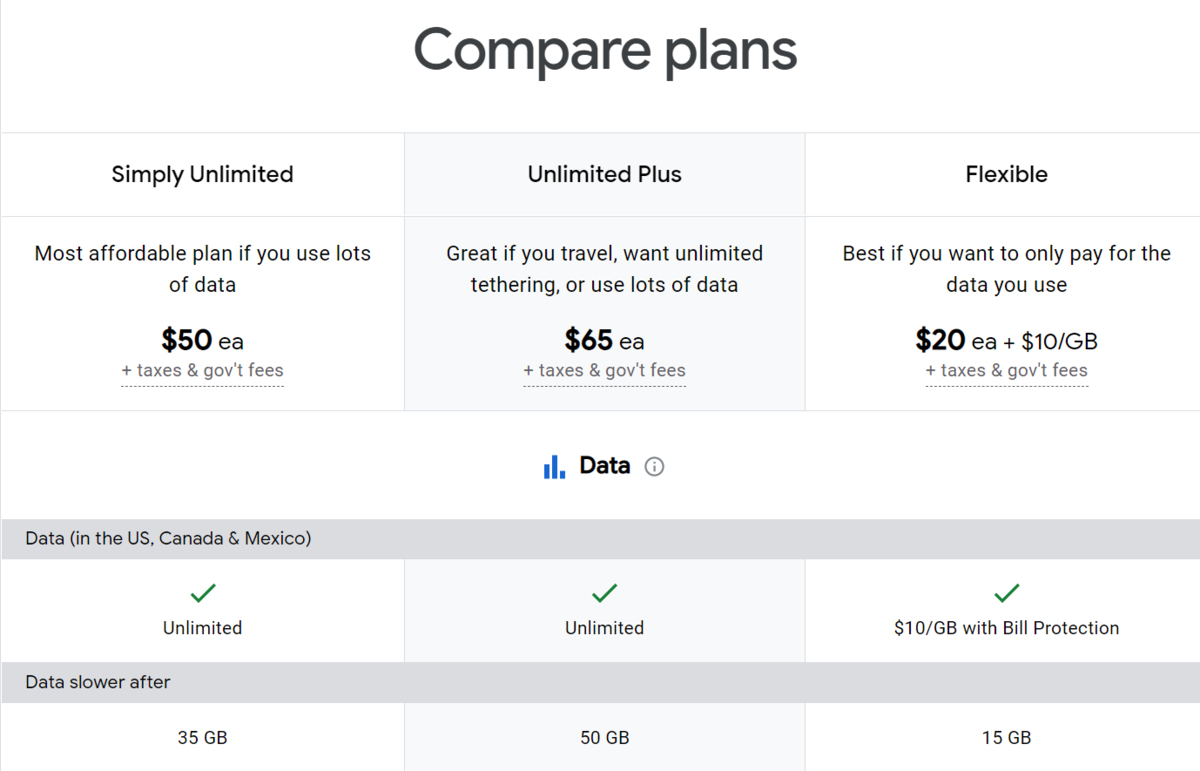Screen dimensions: 1200x771
Task: Open taxes and fees details under Simply Unlimited
Action: [x=202, y=370]
